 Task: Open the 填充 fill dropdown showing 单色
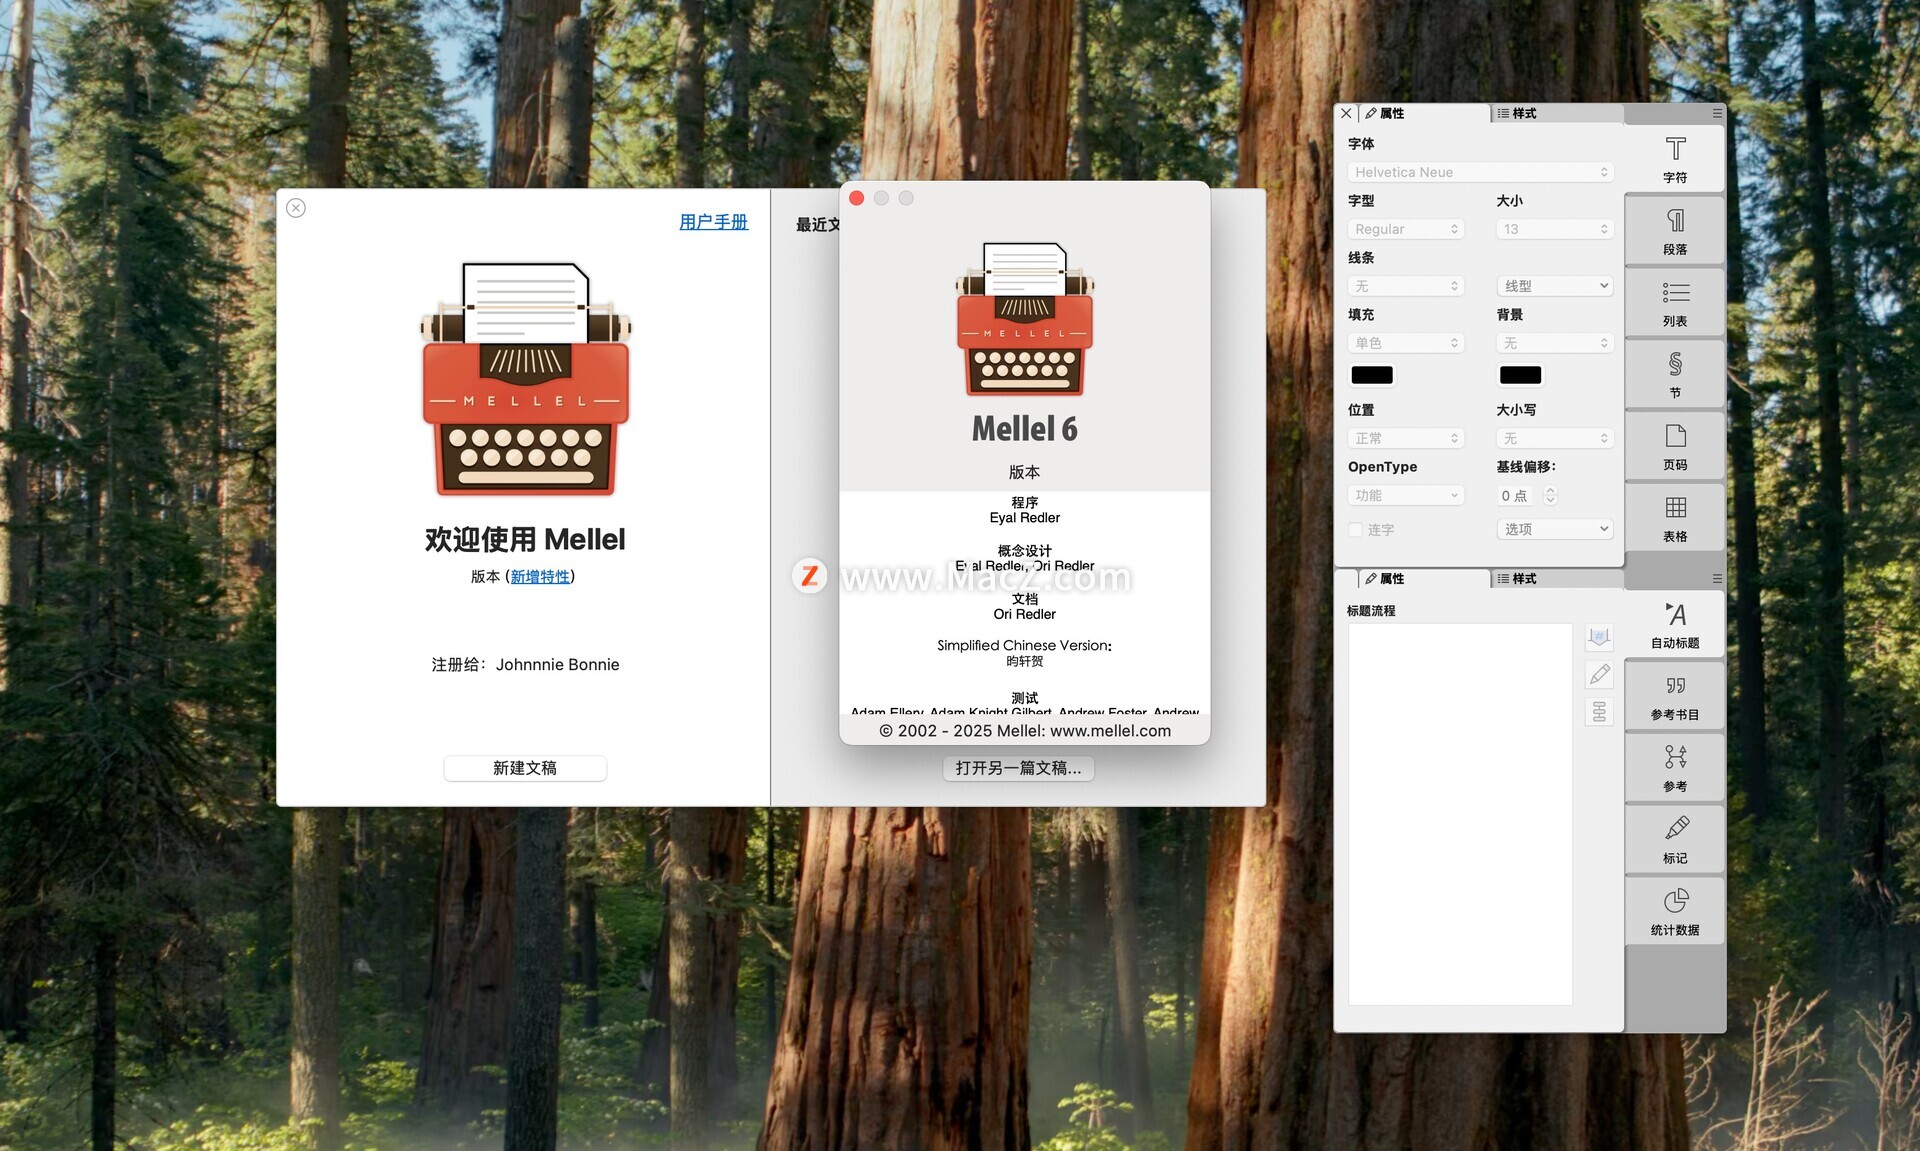click(x=1405, y=343)
